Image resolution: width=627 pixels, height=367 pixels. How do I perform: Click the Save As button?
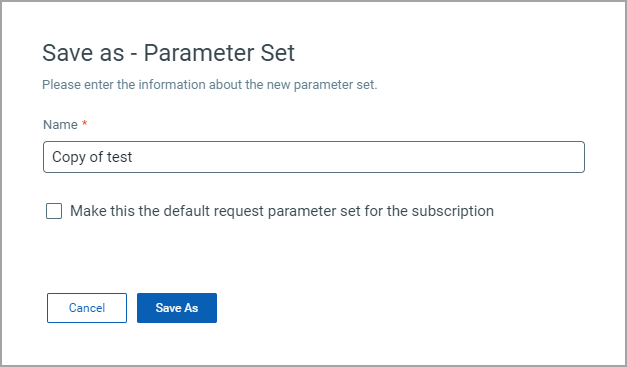pos(177,308)
